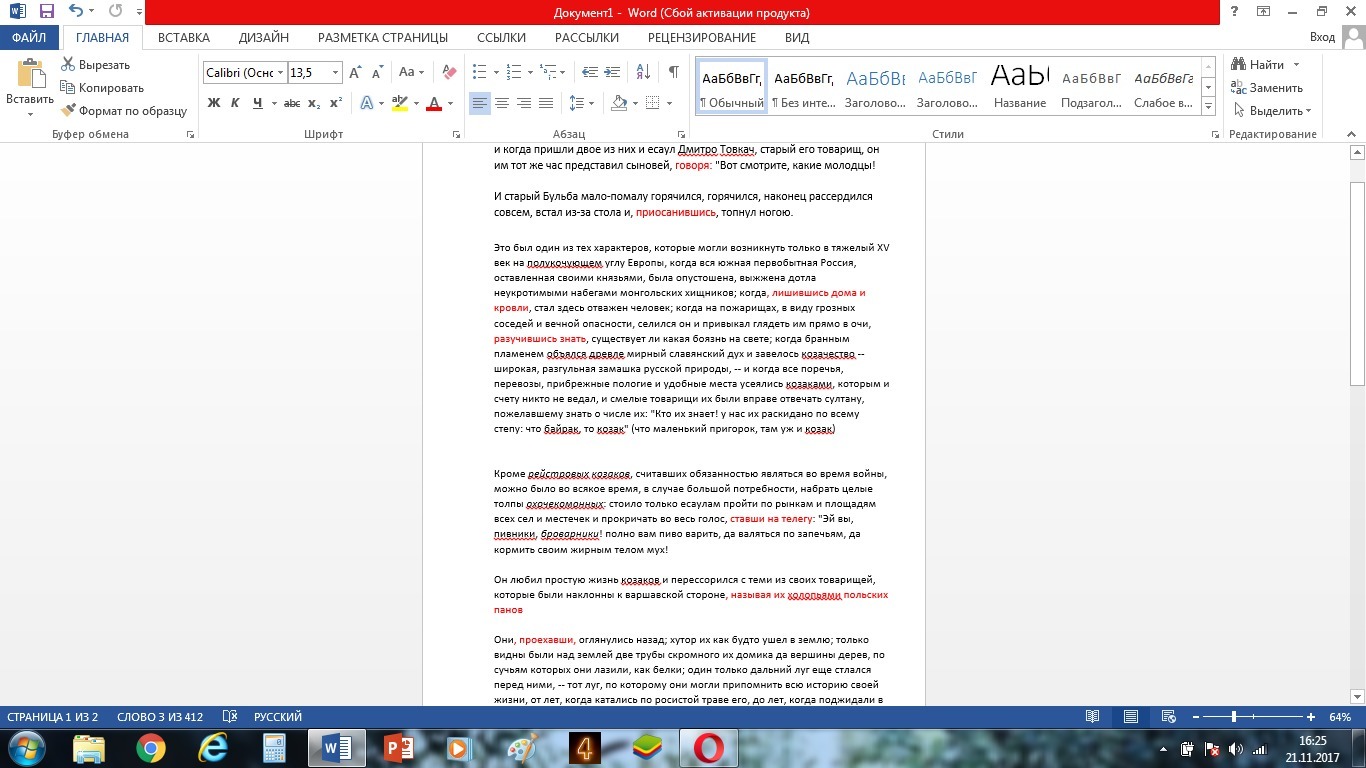1366x768 pixels.
Task: Save document using floppy disk icon
Action: pyautogui.click(x=46, y=12)
